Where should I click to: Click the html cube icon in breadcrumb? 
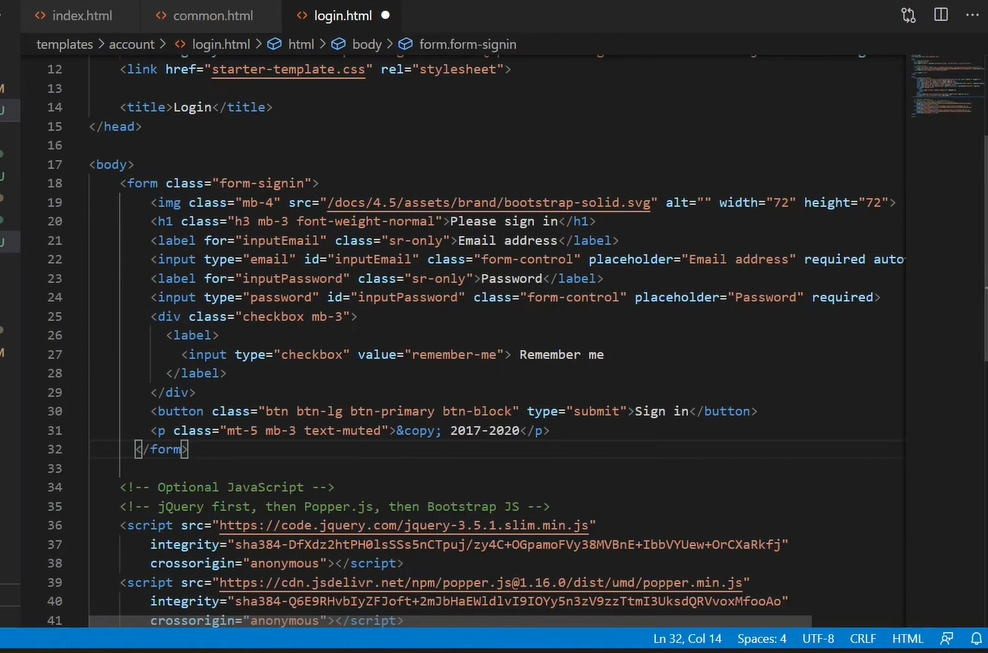(274, 44)
